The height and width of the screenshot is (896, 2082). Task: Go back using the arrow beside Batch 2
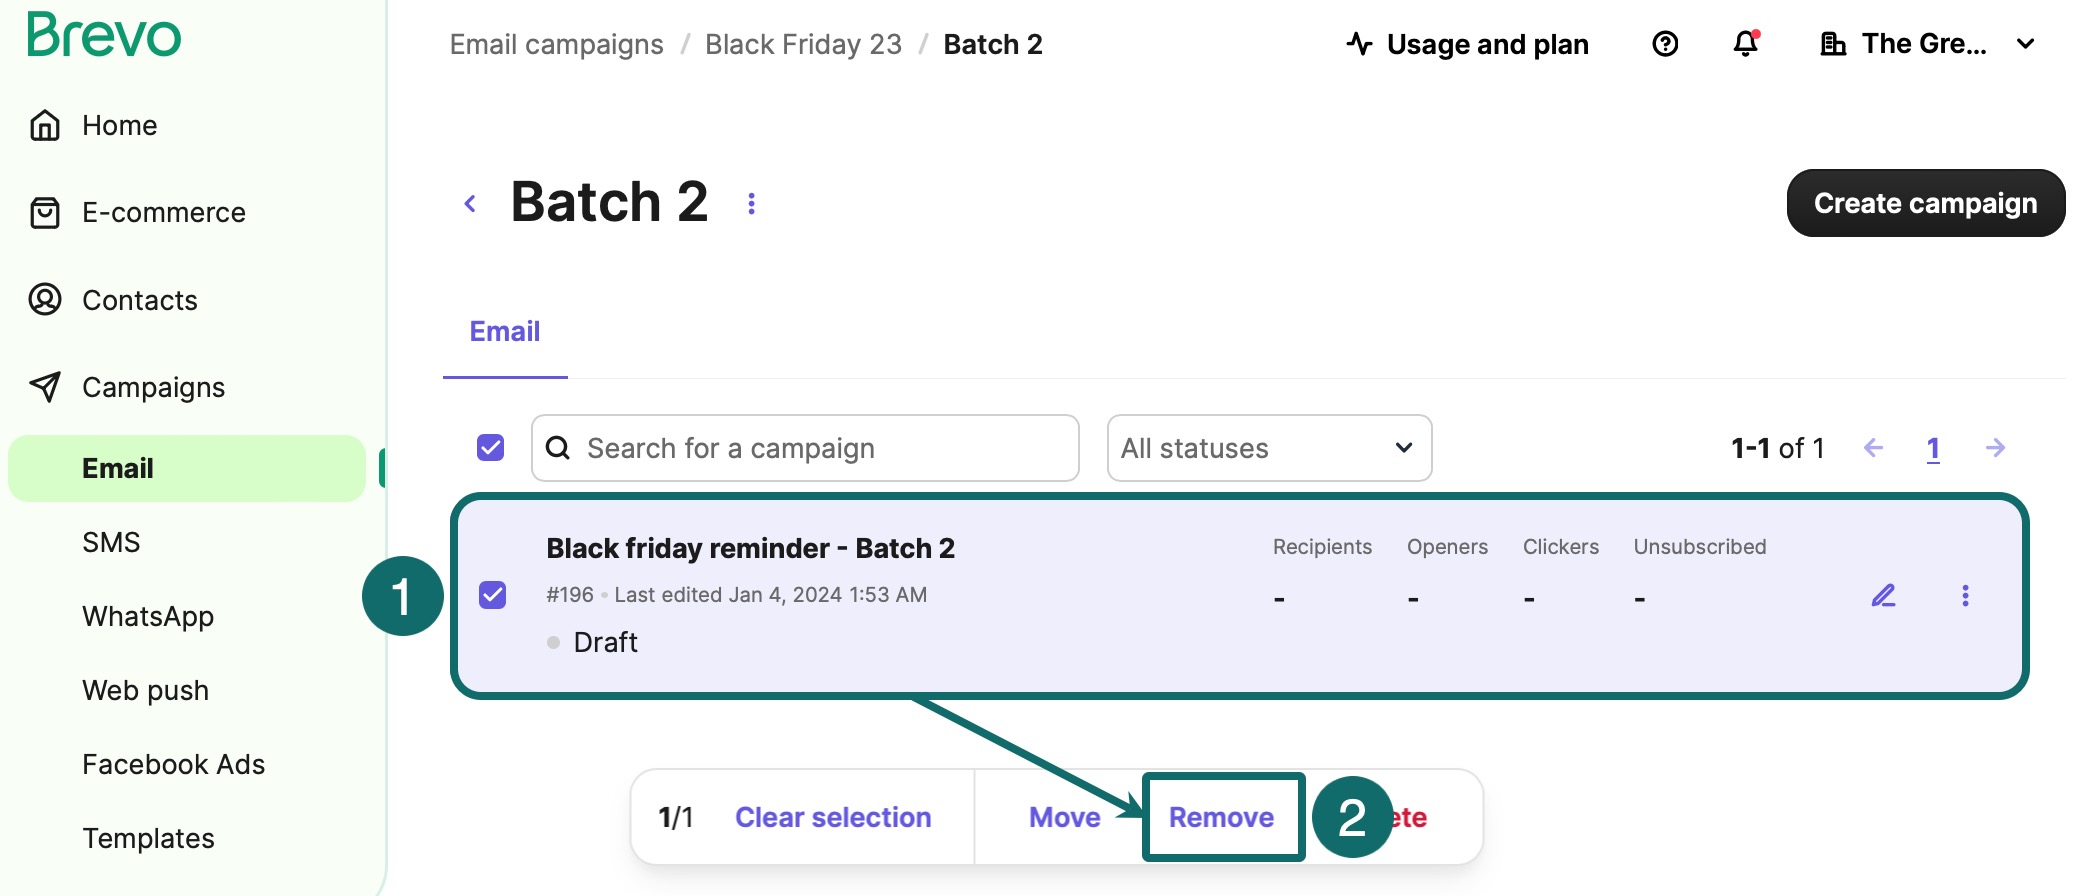(x=470, y=204)
